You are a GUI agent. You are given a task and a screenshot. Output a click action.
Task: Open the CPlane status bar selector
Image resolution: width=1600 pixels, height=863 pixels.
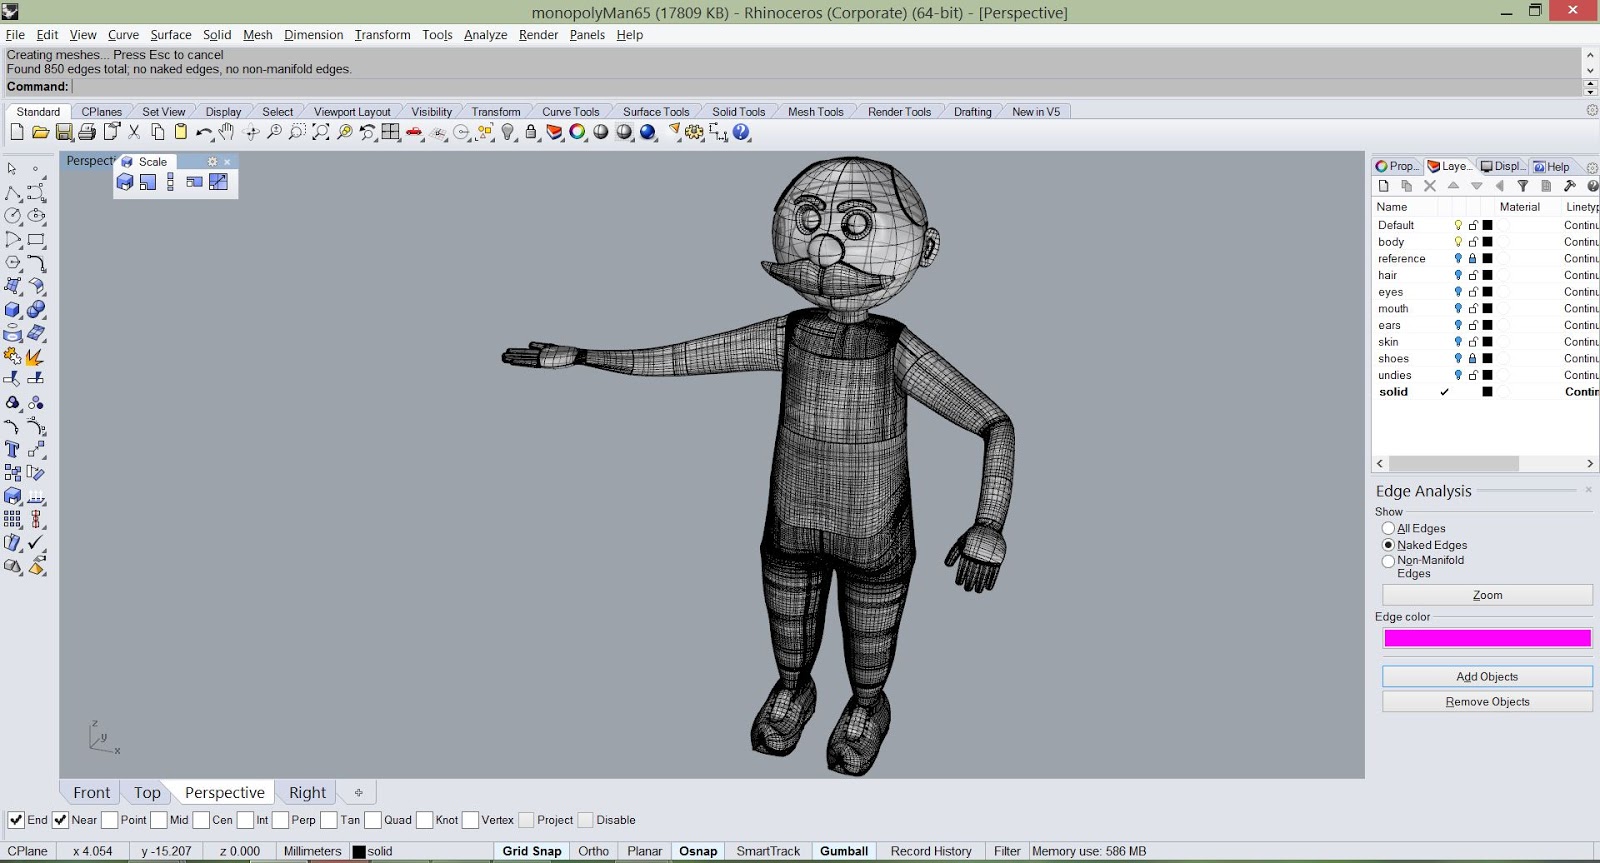coord(28,852)
